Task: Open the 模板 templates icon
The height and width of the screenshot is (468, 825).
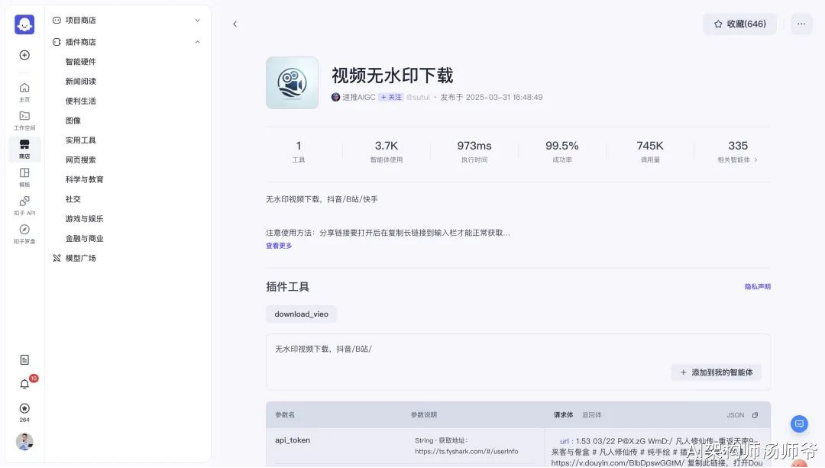Action: tap(24, 177)
